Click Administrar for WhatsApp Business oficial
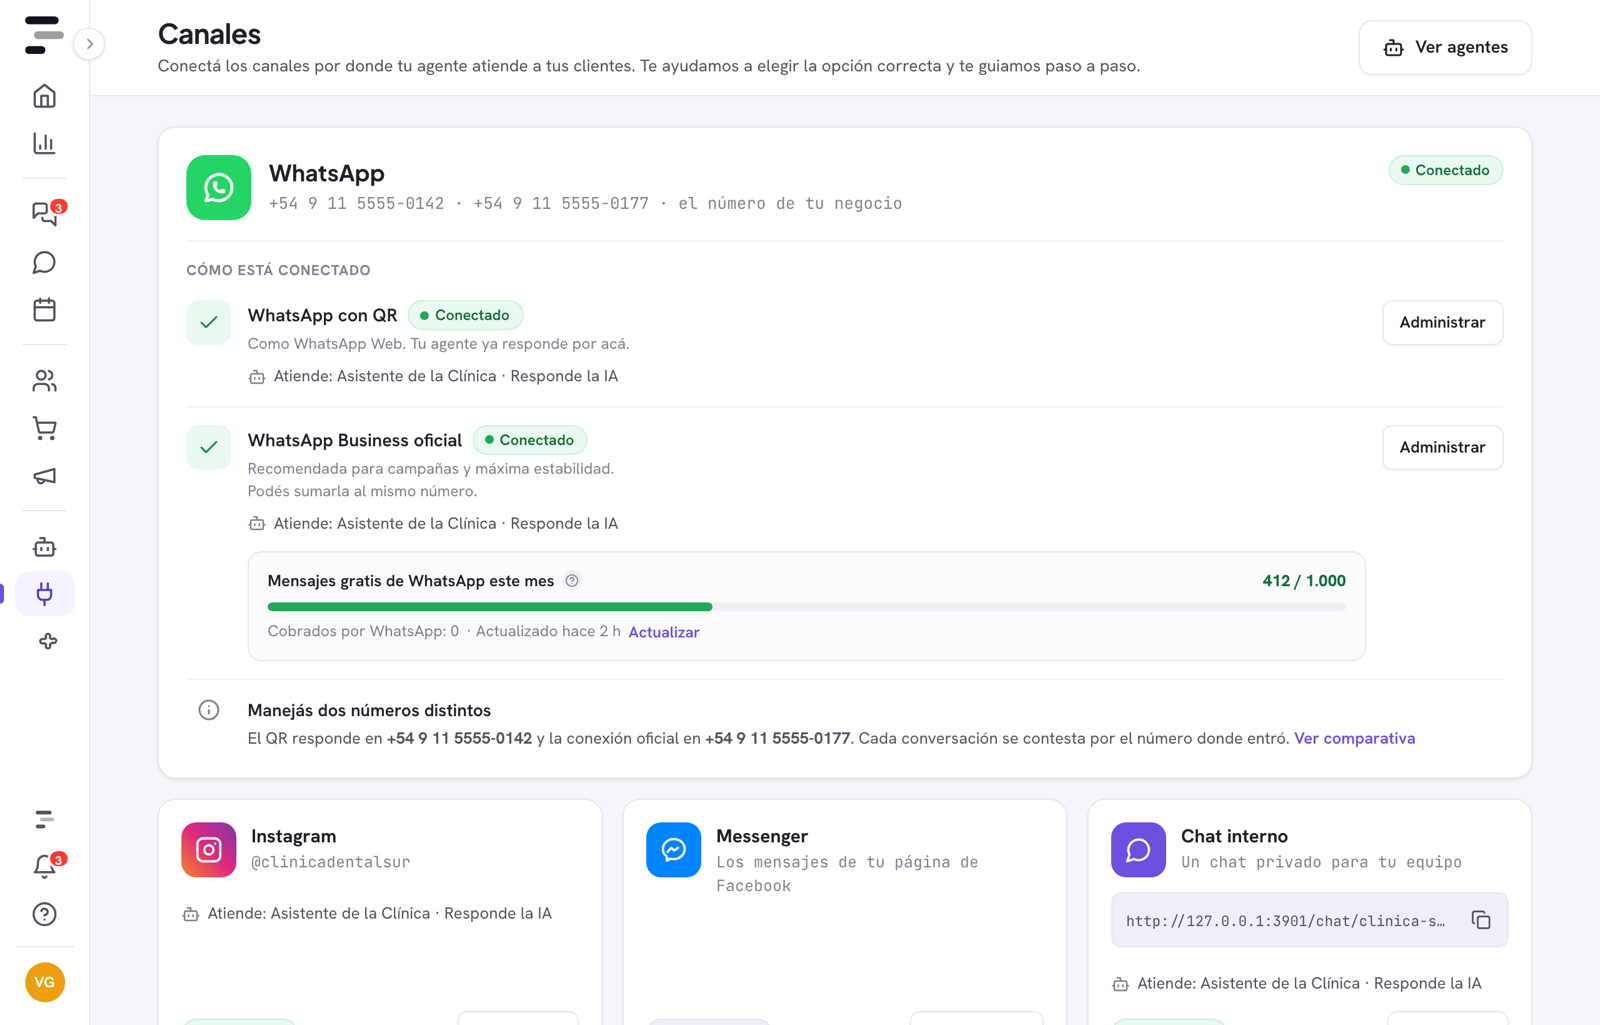Screen dimensions: 1600x1025 point(1442,447)
